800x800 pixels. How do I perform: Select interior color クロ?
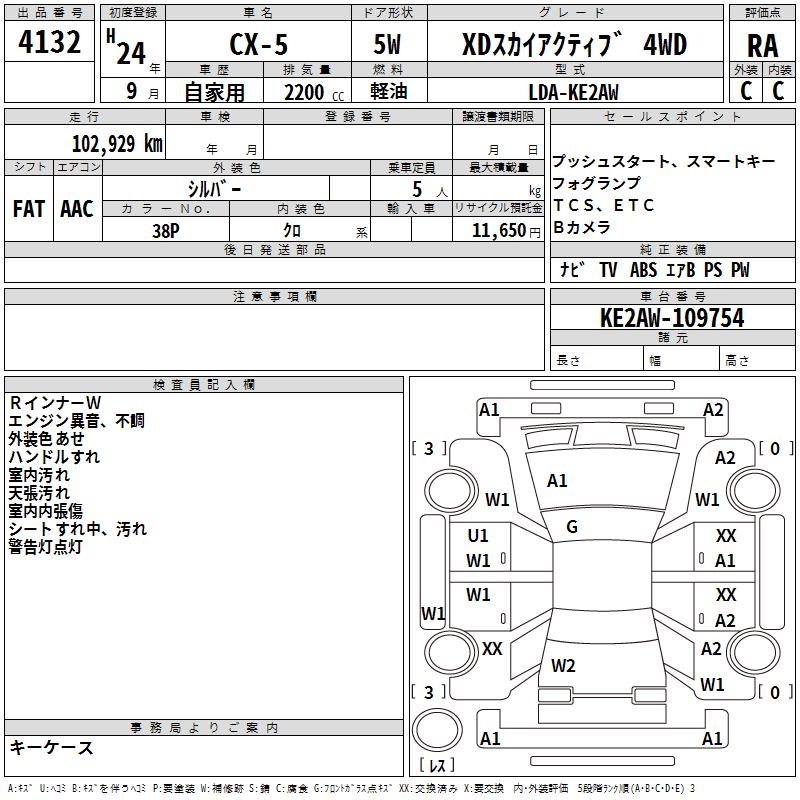click(292, 231)
